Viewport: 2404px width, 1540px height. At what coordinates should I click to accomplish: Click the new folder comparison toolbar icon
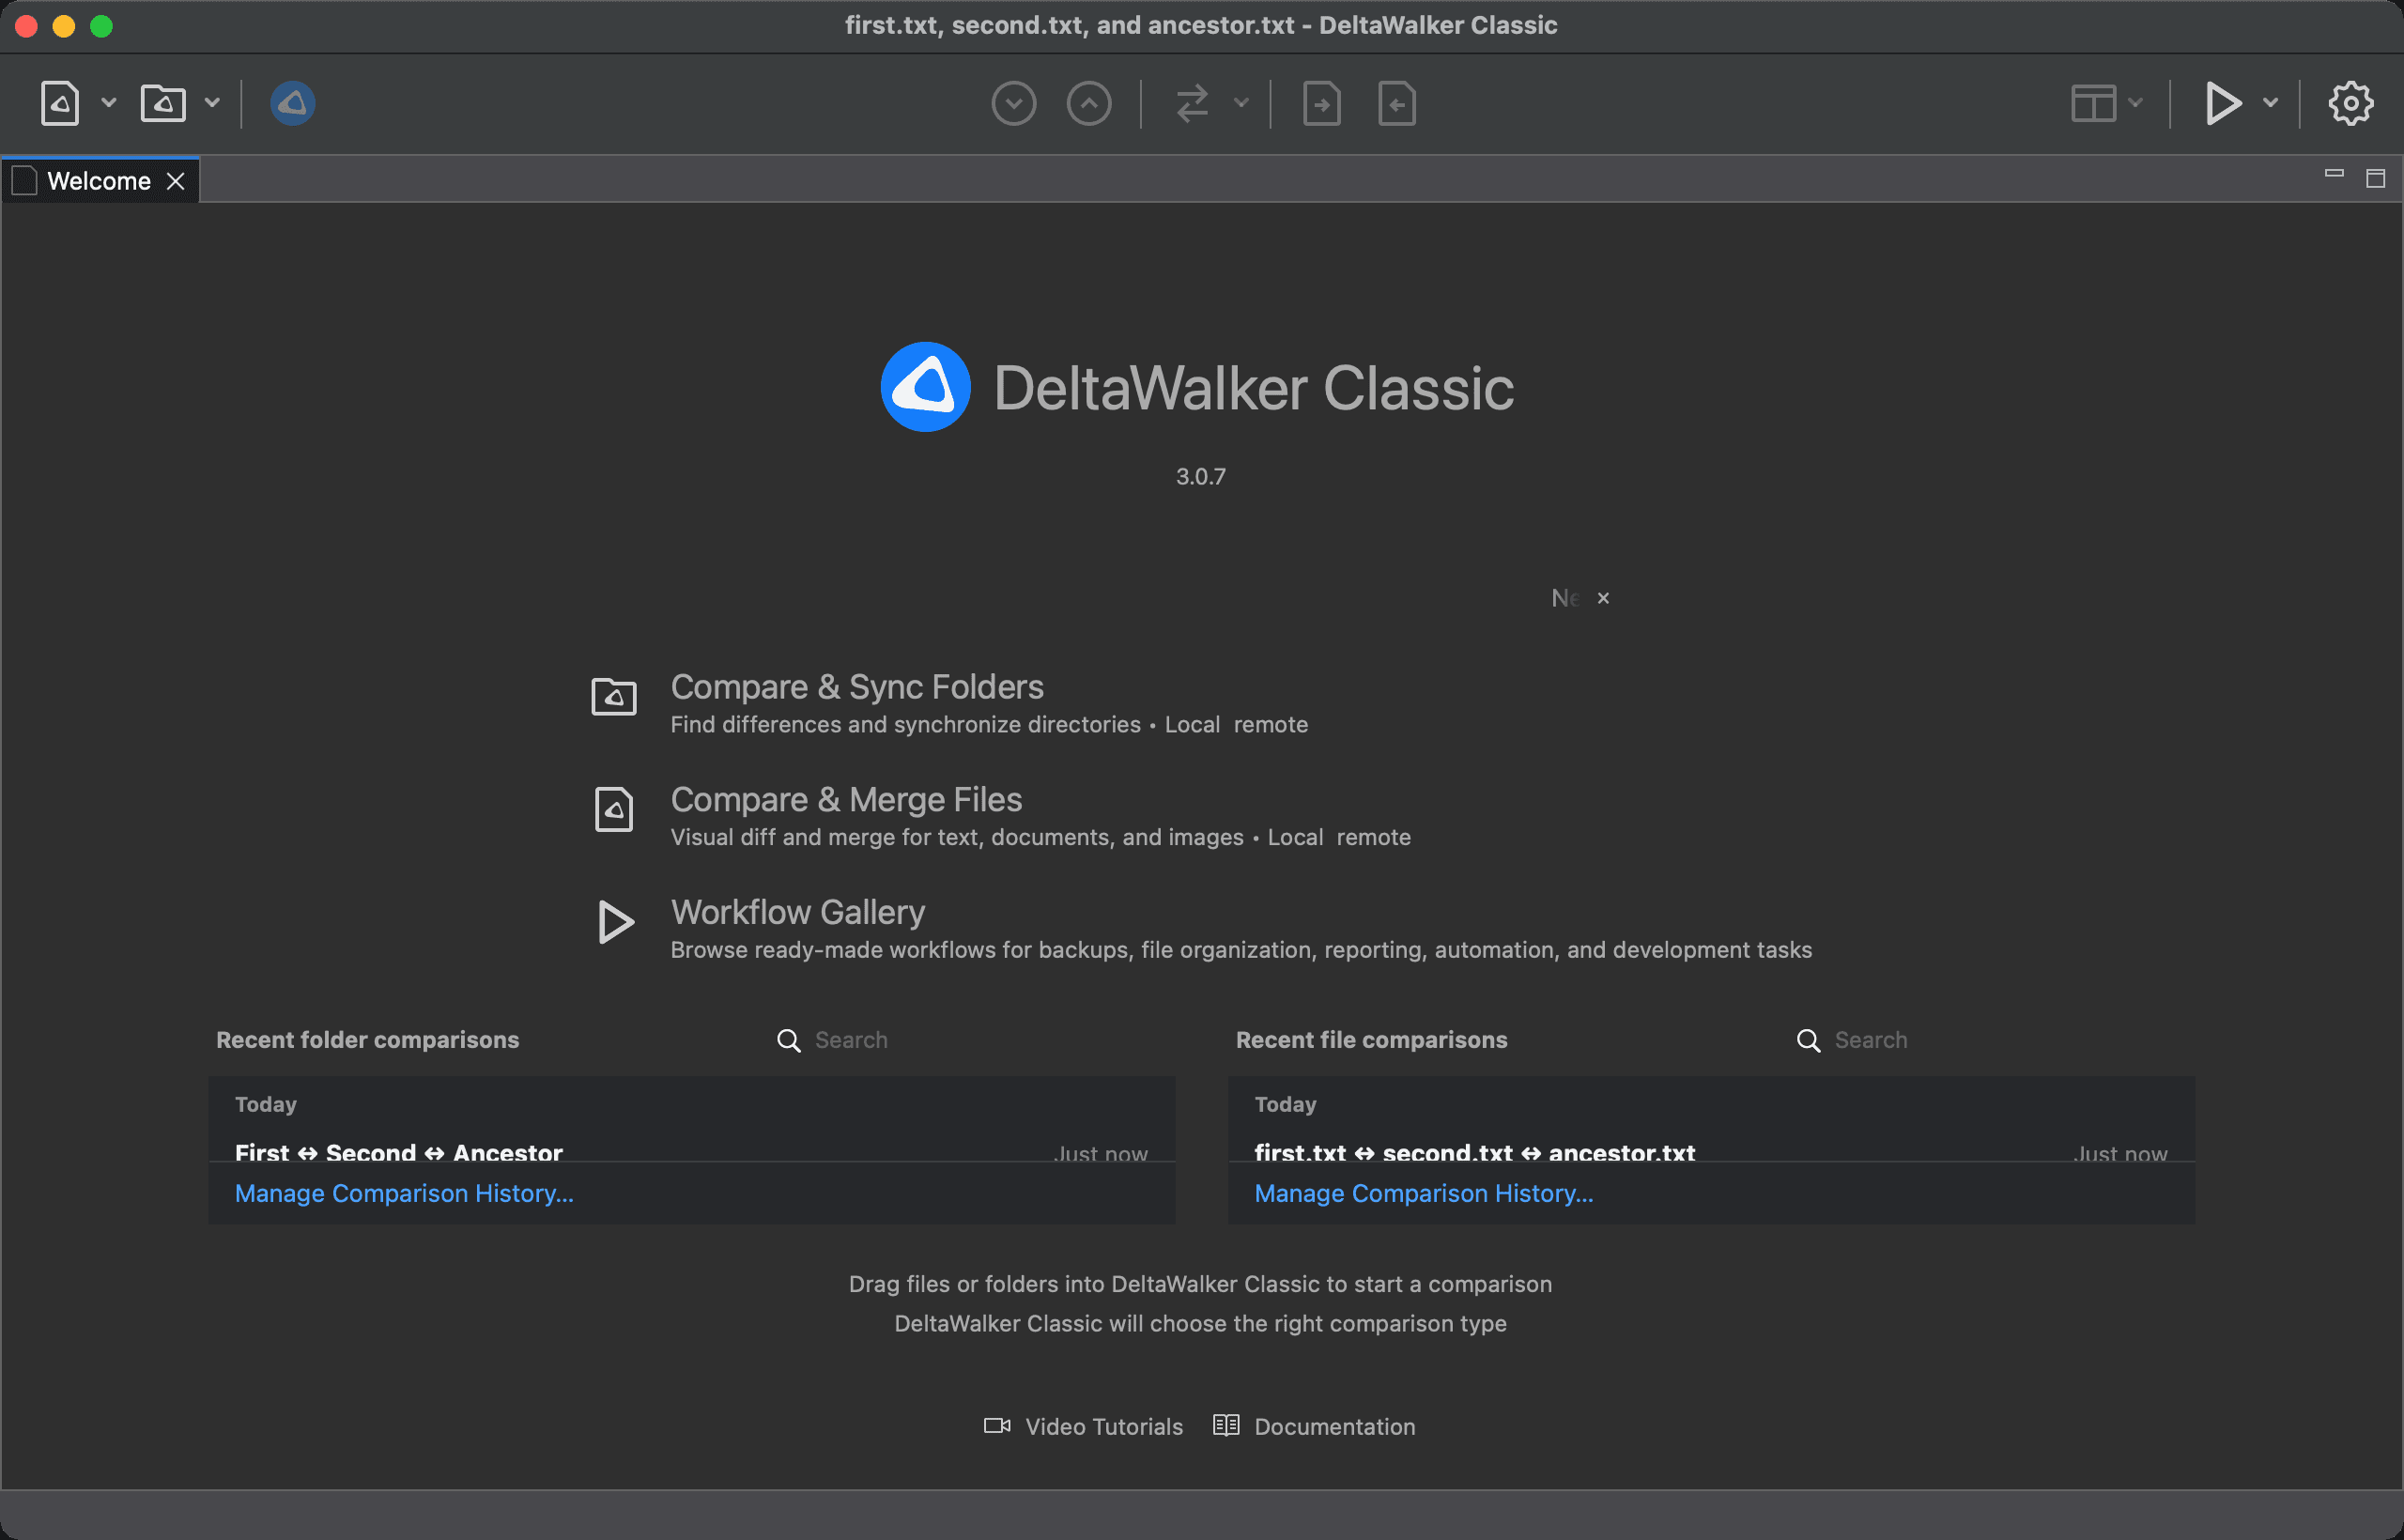pyautogui.click(x=163, y=103)
